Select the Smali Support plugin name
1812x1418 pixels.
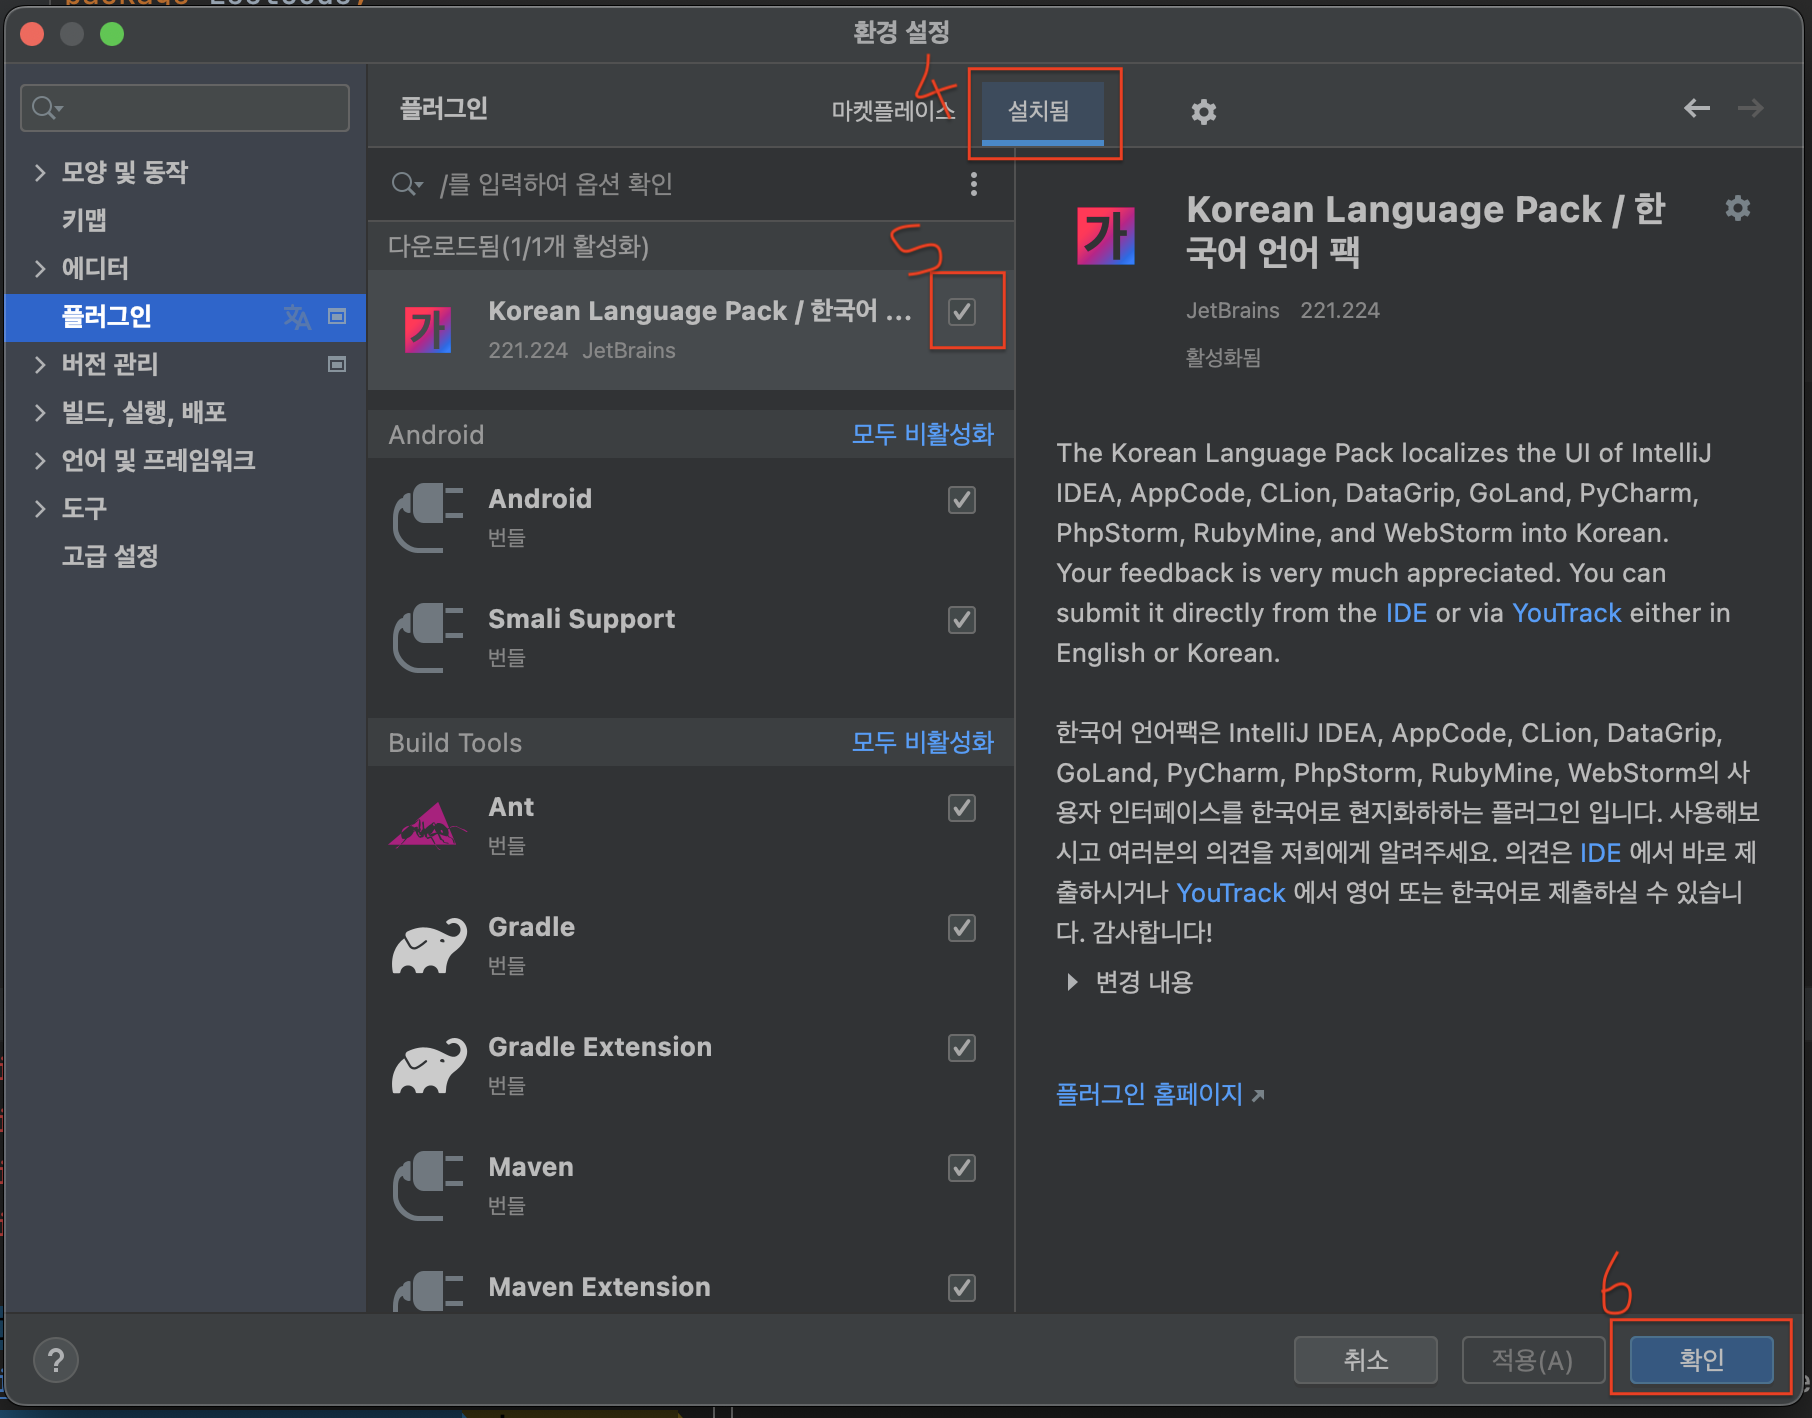[x=581, y=619]
